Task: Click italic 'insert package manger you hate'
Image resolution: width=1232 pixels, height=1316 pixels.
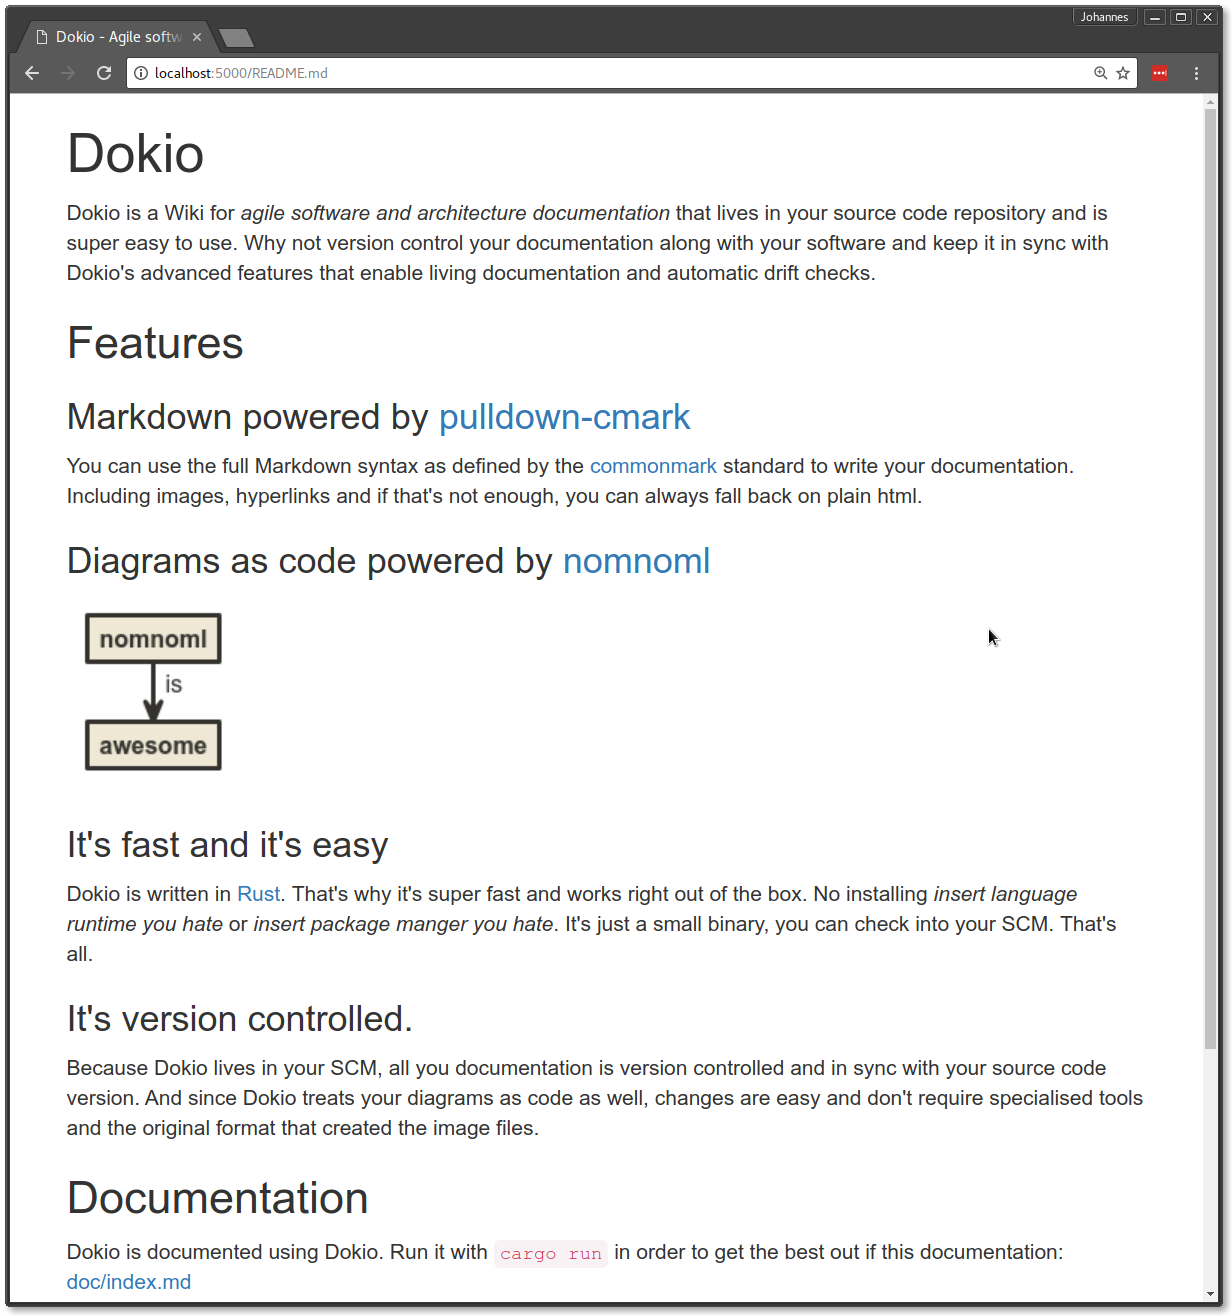Action: (403, 924)
